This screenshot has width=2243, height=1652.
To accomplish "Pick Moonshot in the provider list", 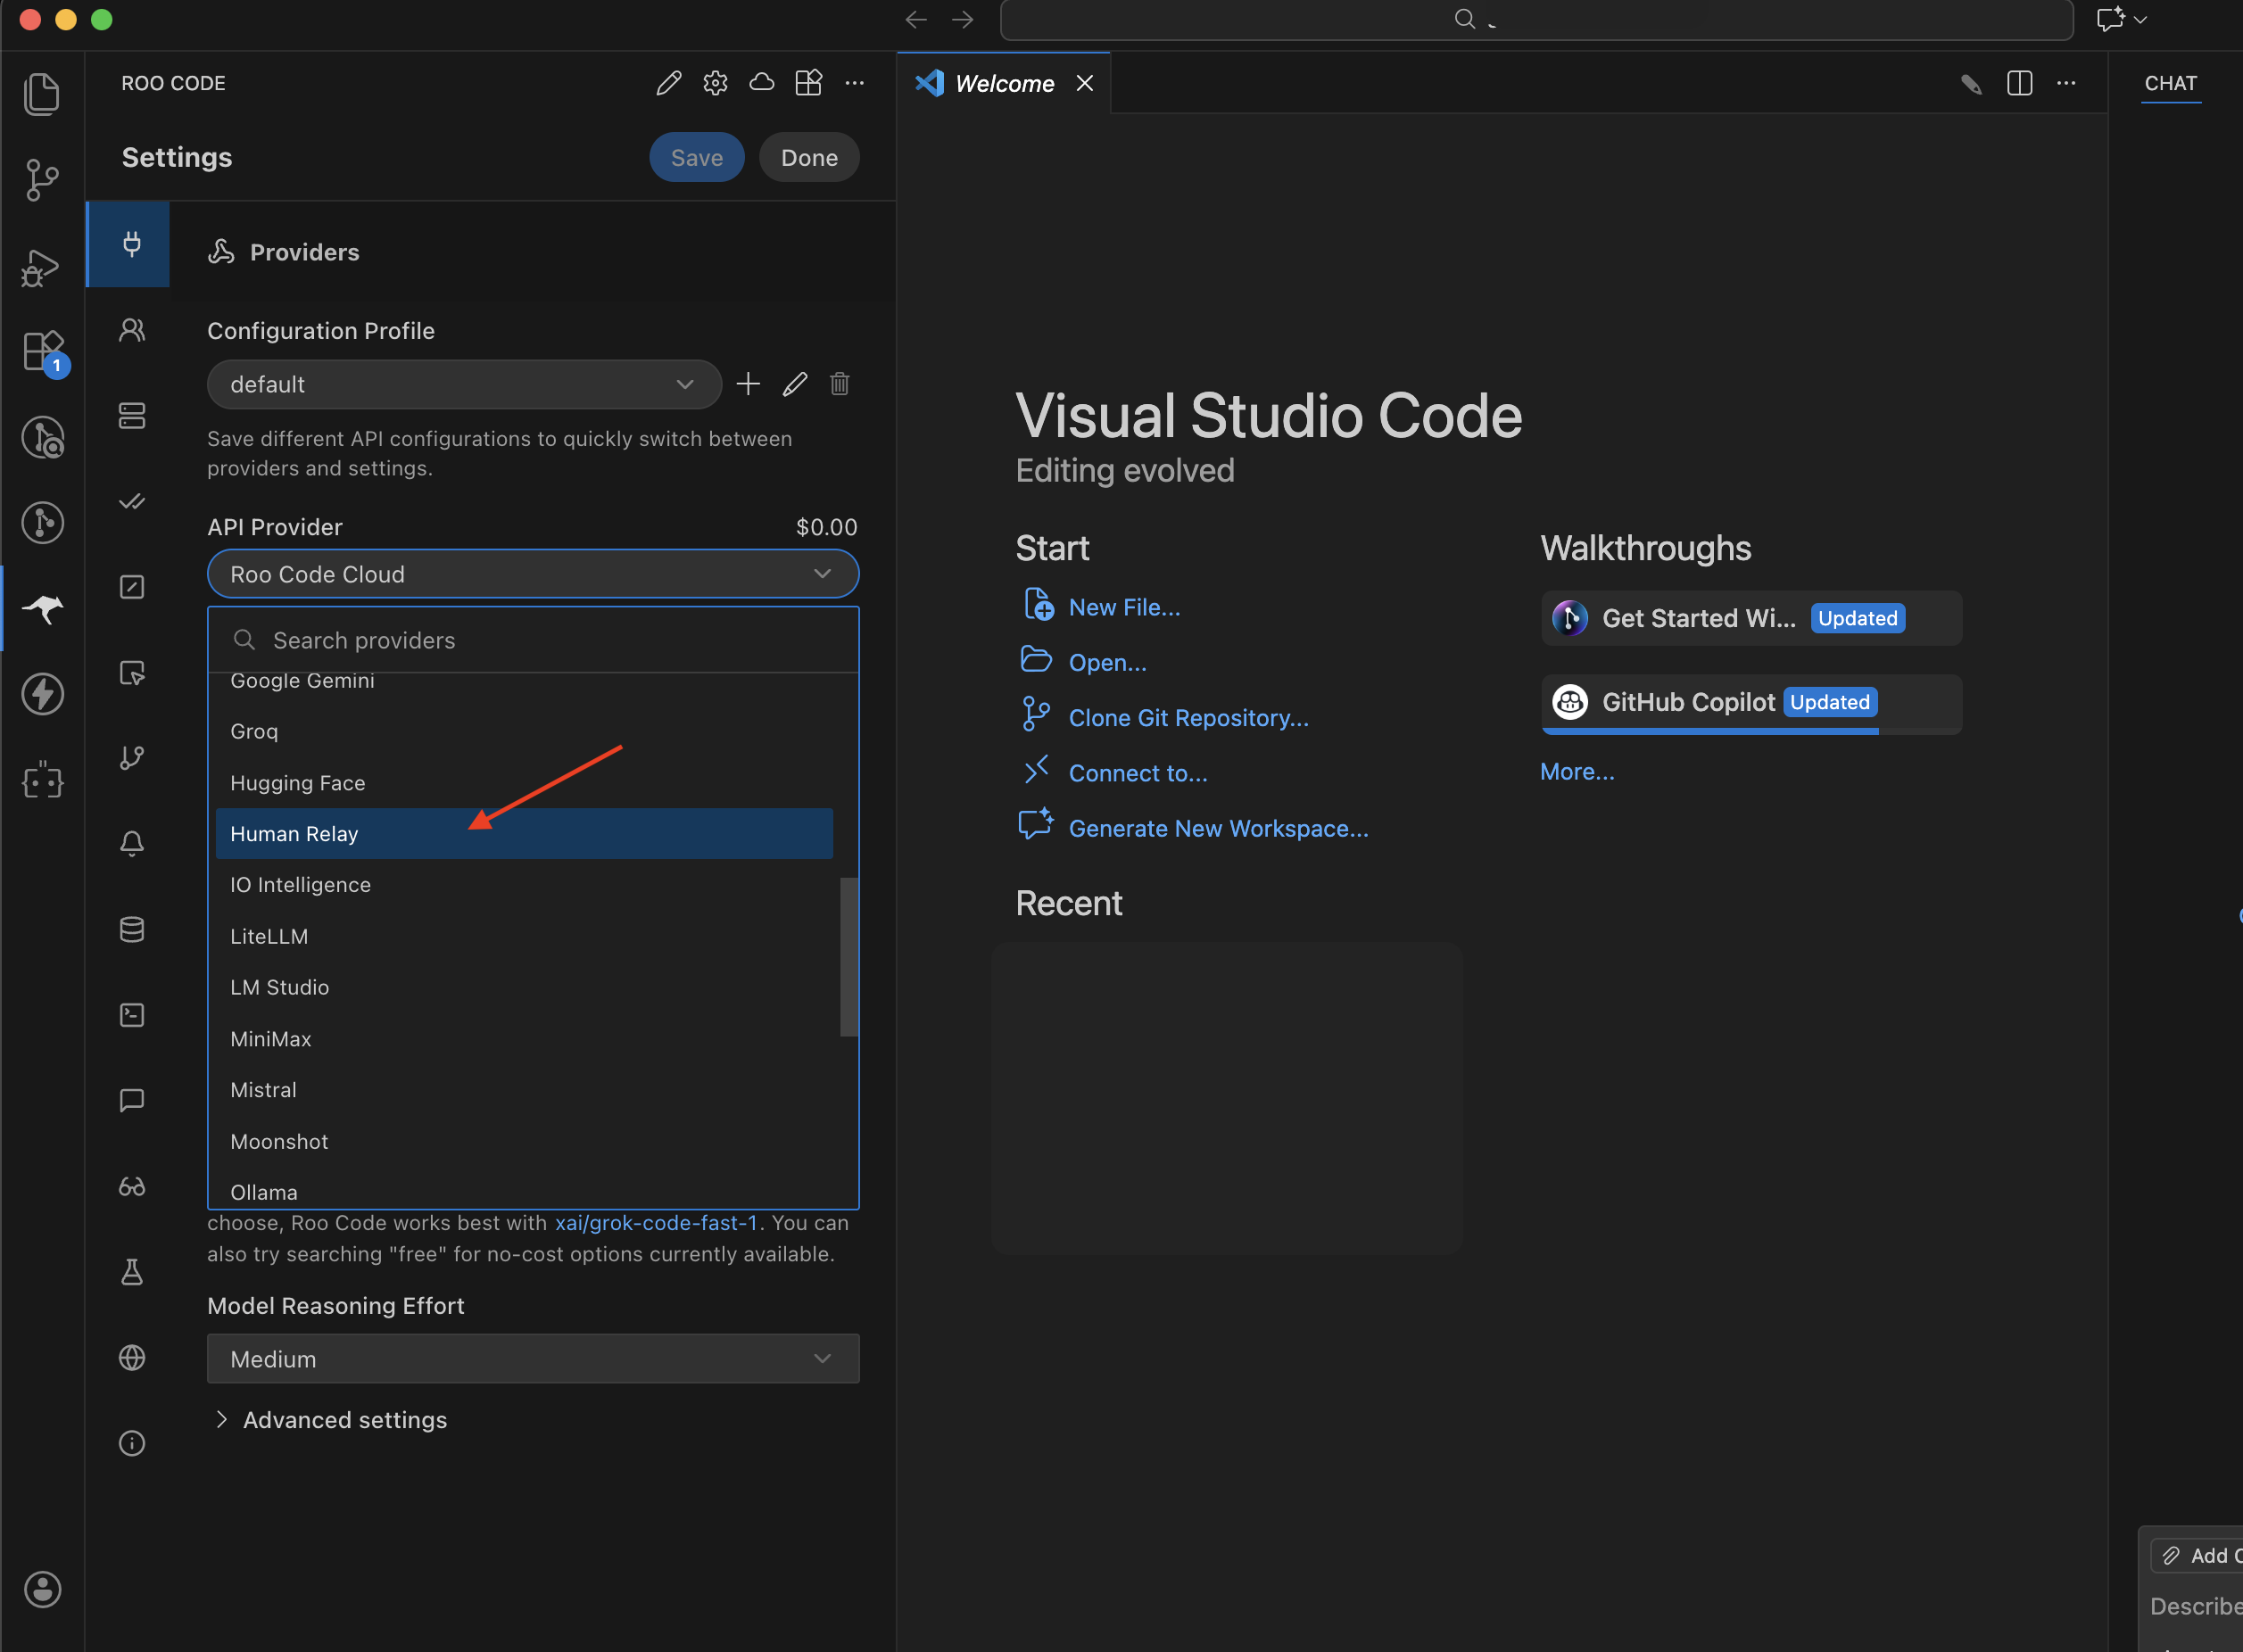I will coord(524,1142).
